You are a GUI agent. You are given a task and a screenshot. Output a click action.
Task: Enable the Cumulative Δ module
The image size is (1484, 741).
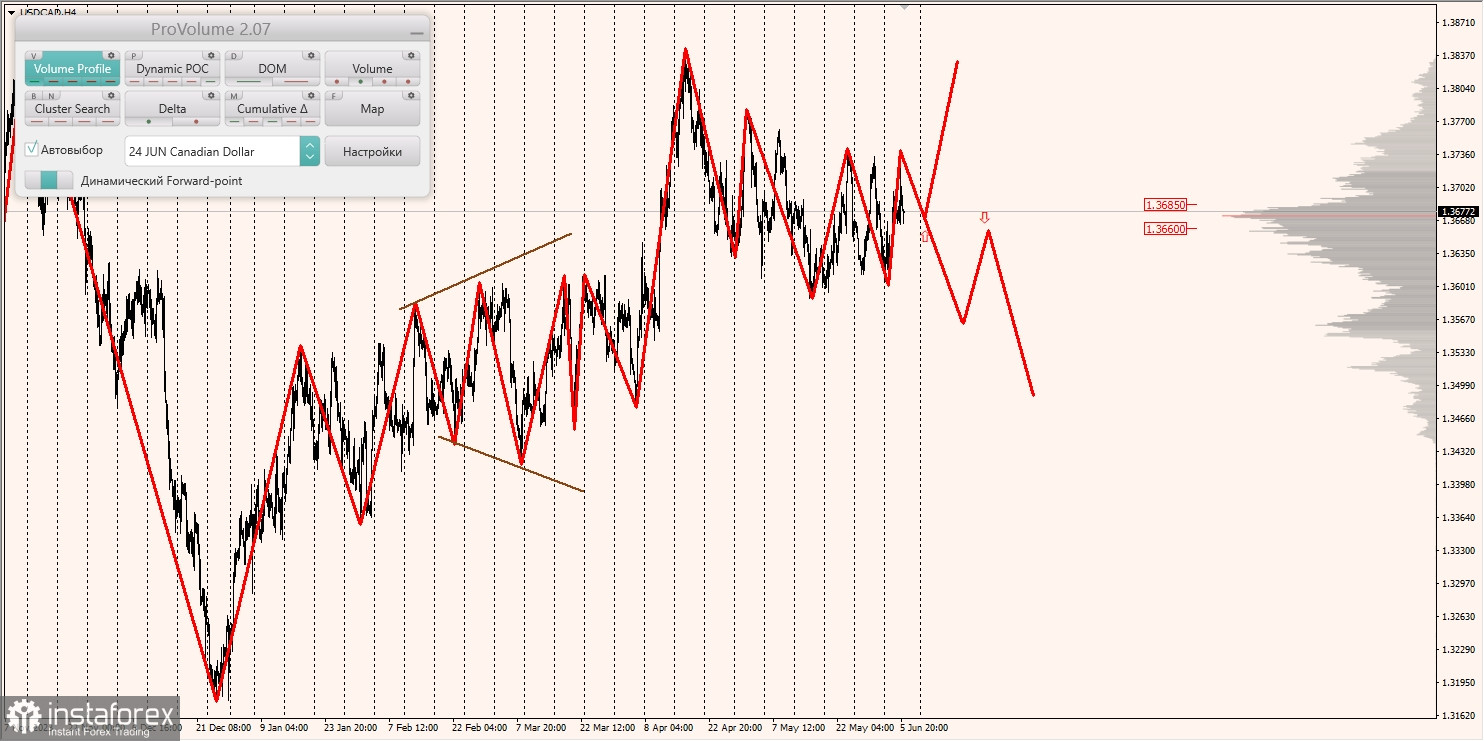coord(272,109)
